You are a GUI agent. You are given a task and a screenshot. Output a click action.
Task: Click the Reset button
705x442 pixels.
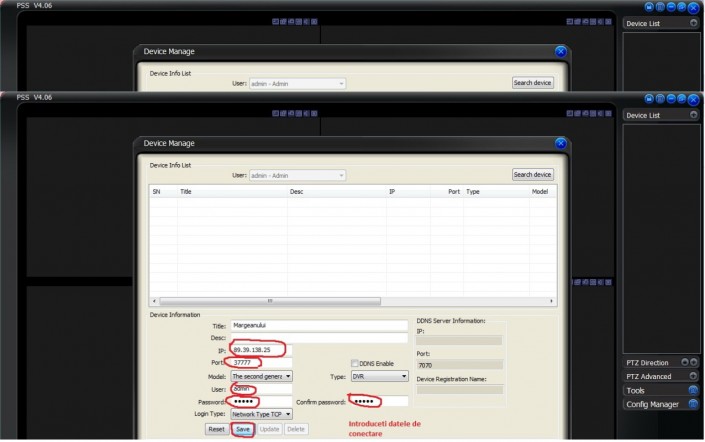(216, 429)
